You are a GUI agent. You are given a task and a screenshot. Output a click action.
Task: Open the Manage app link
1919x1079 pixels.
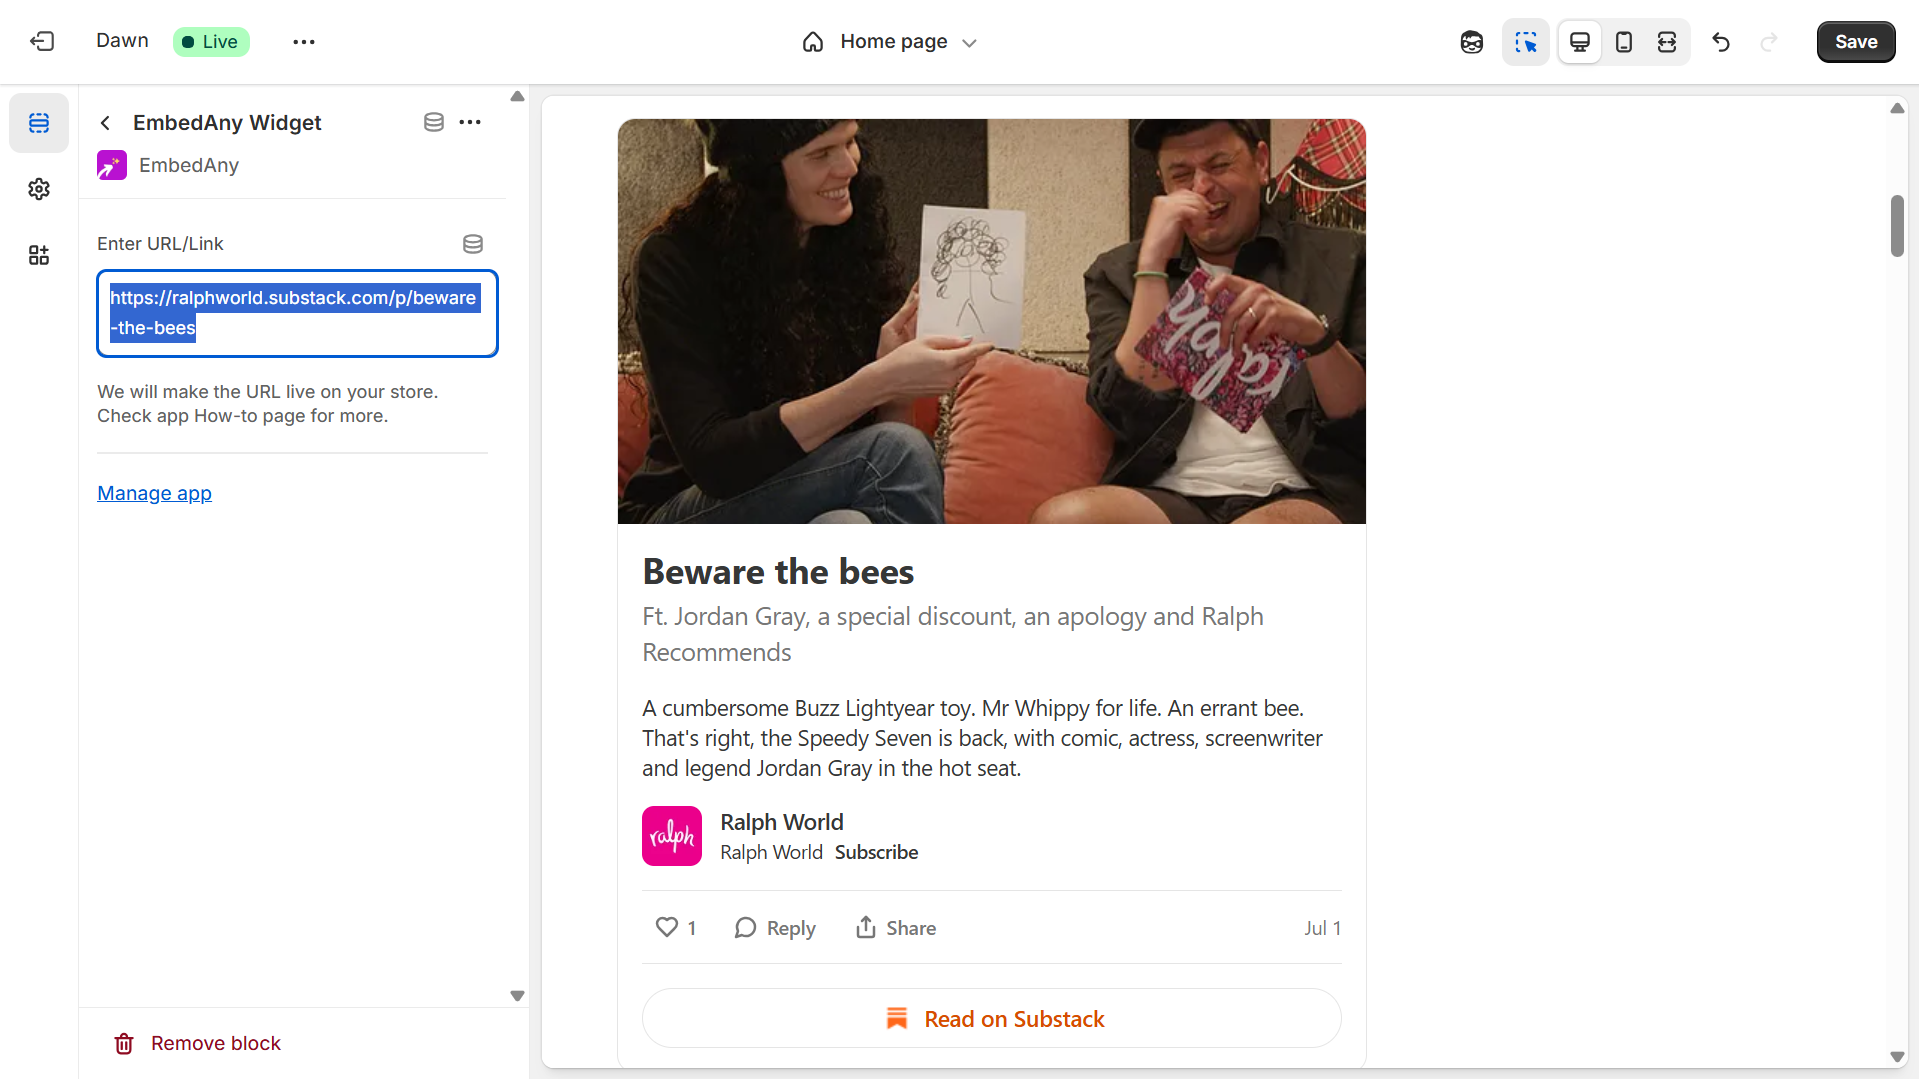pos(154,493)
